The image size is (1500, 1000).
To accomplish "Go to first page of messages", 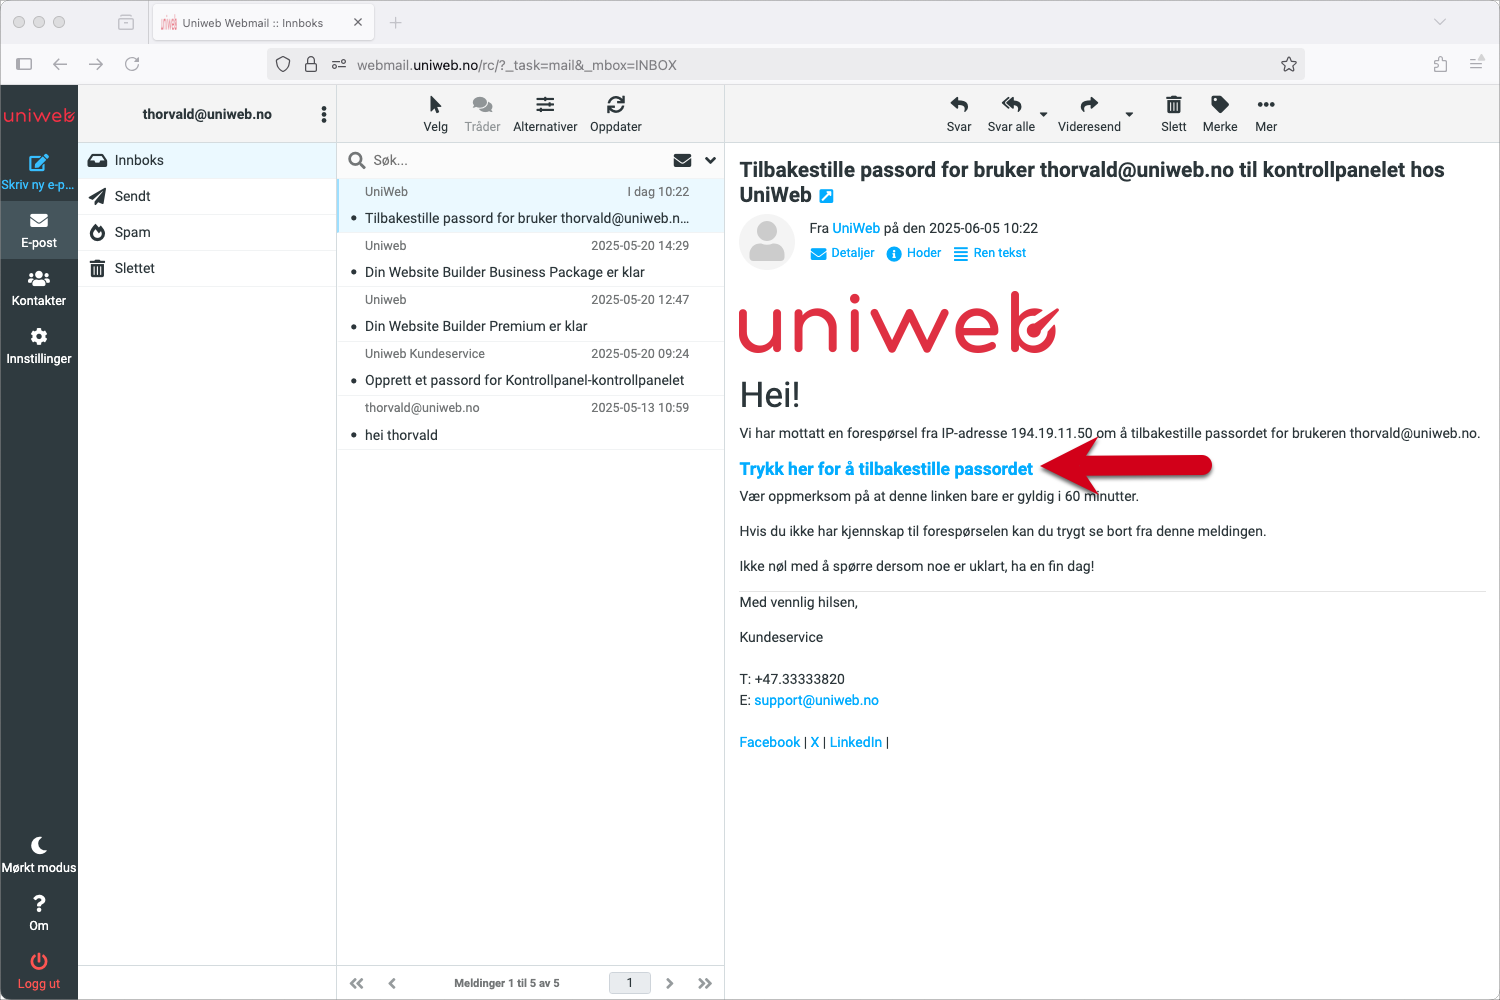I will 357,983.
